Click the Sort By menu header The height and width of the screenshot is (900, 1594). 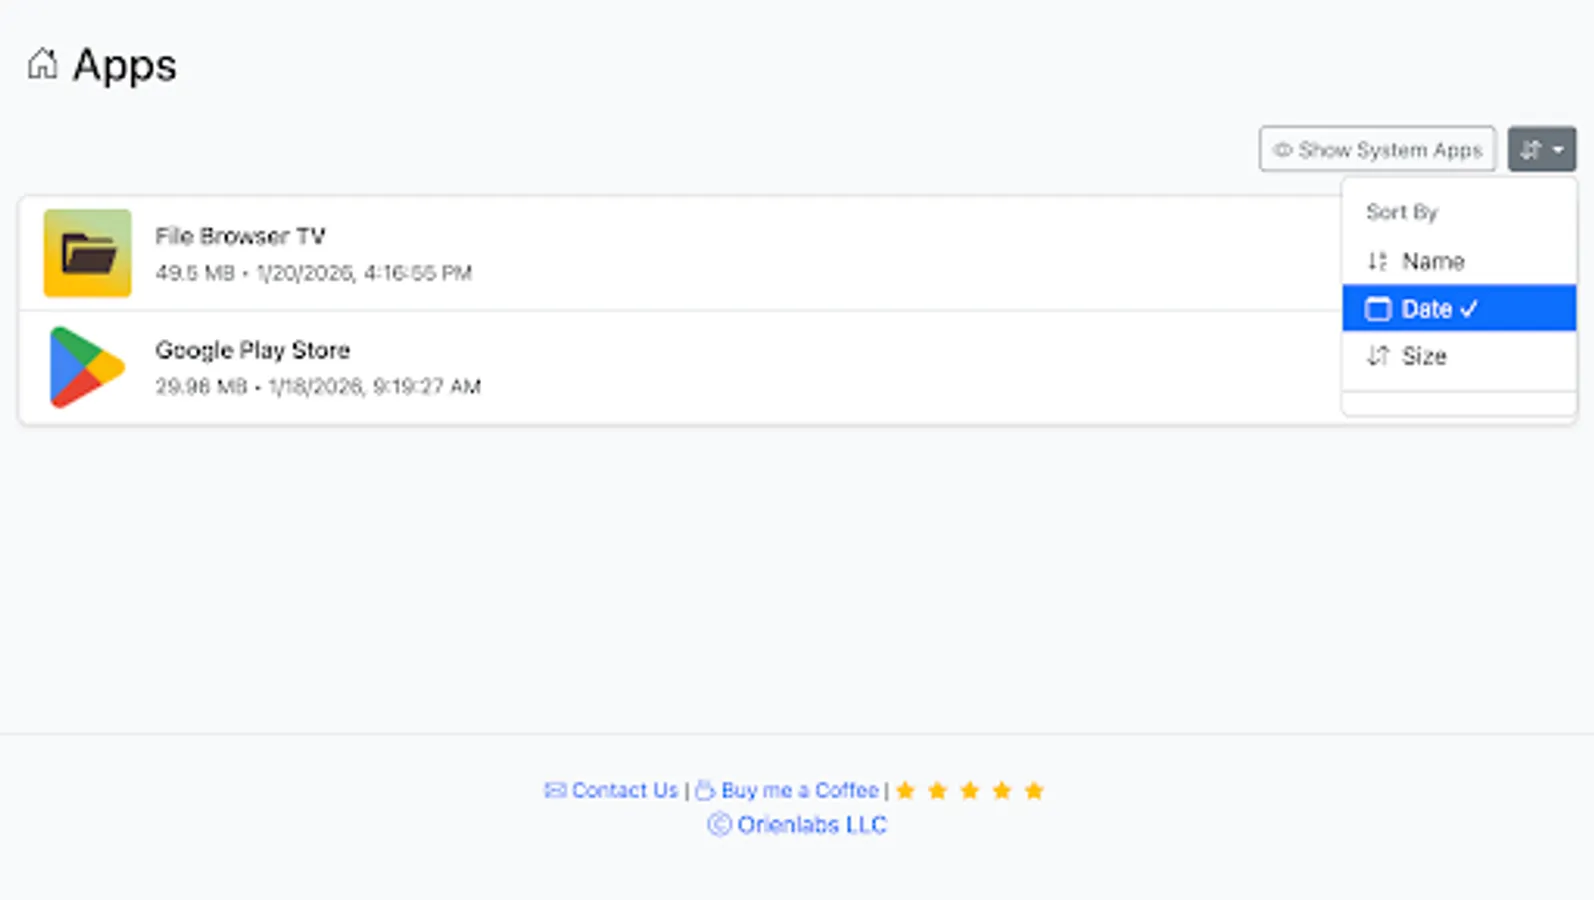[x=1401, y=212]
